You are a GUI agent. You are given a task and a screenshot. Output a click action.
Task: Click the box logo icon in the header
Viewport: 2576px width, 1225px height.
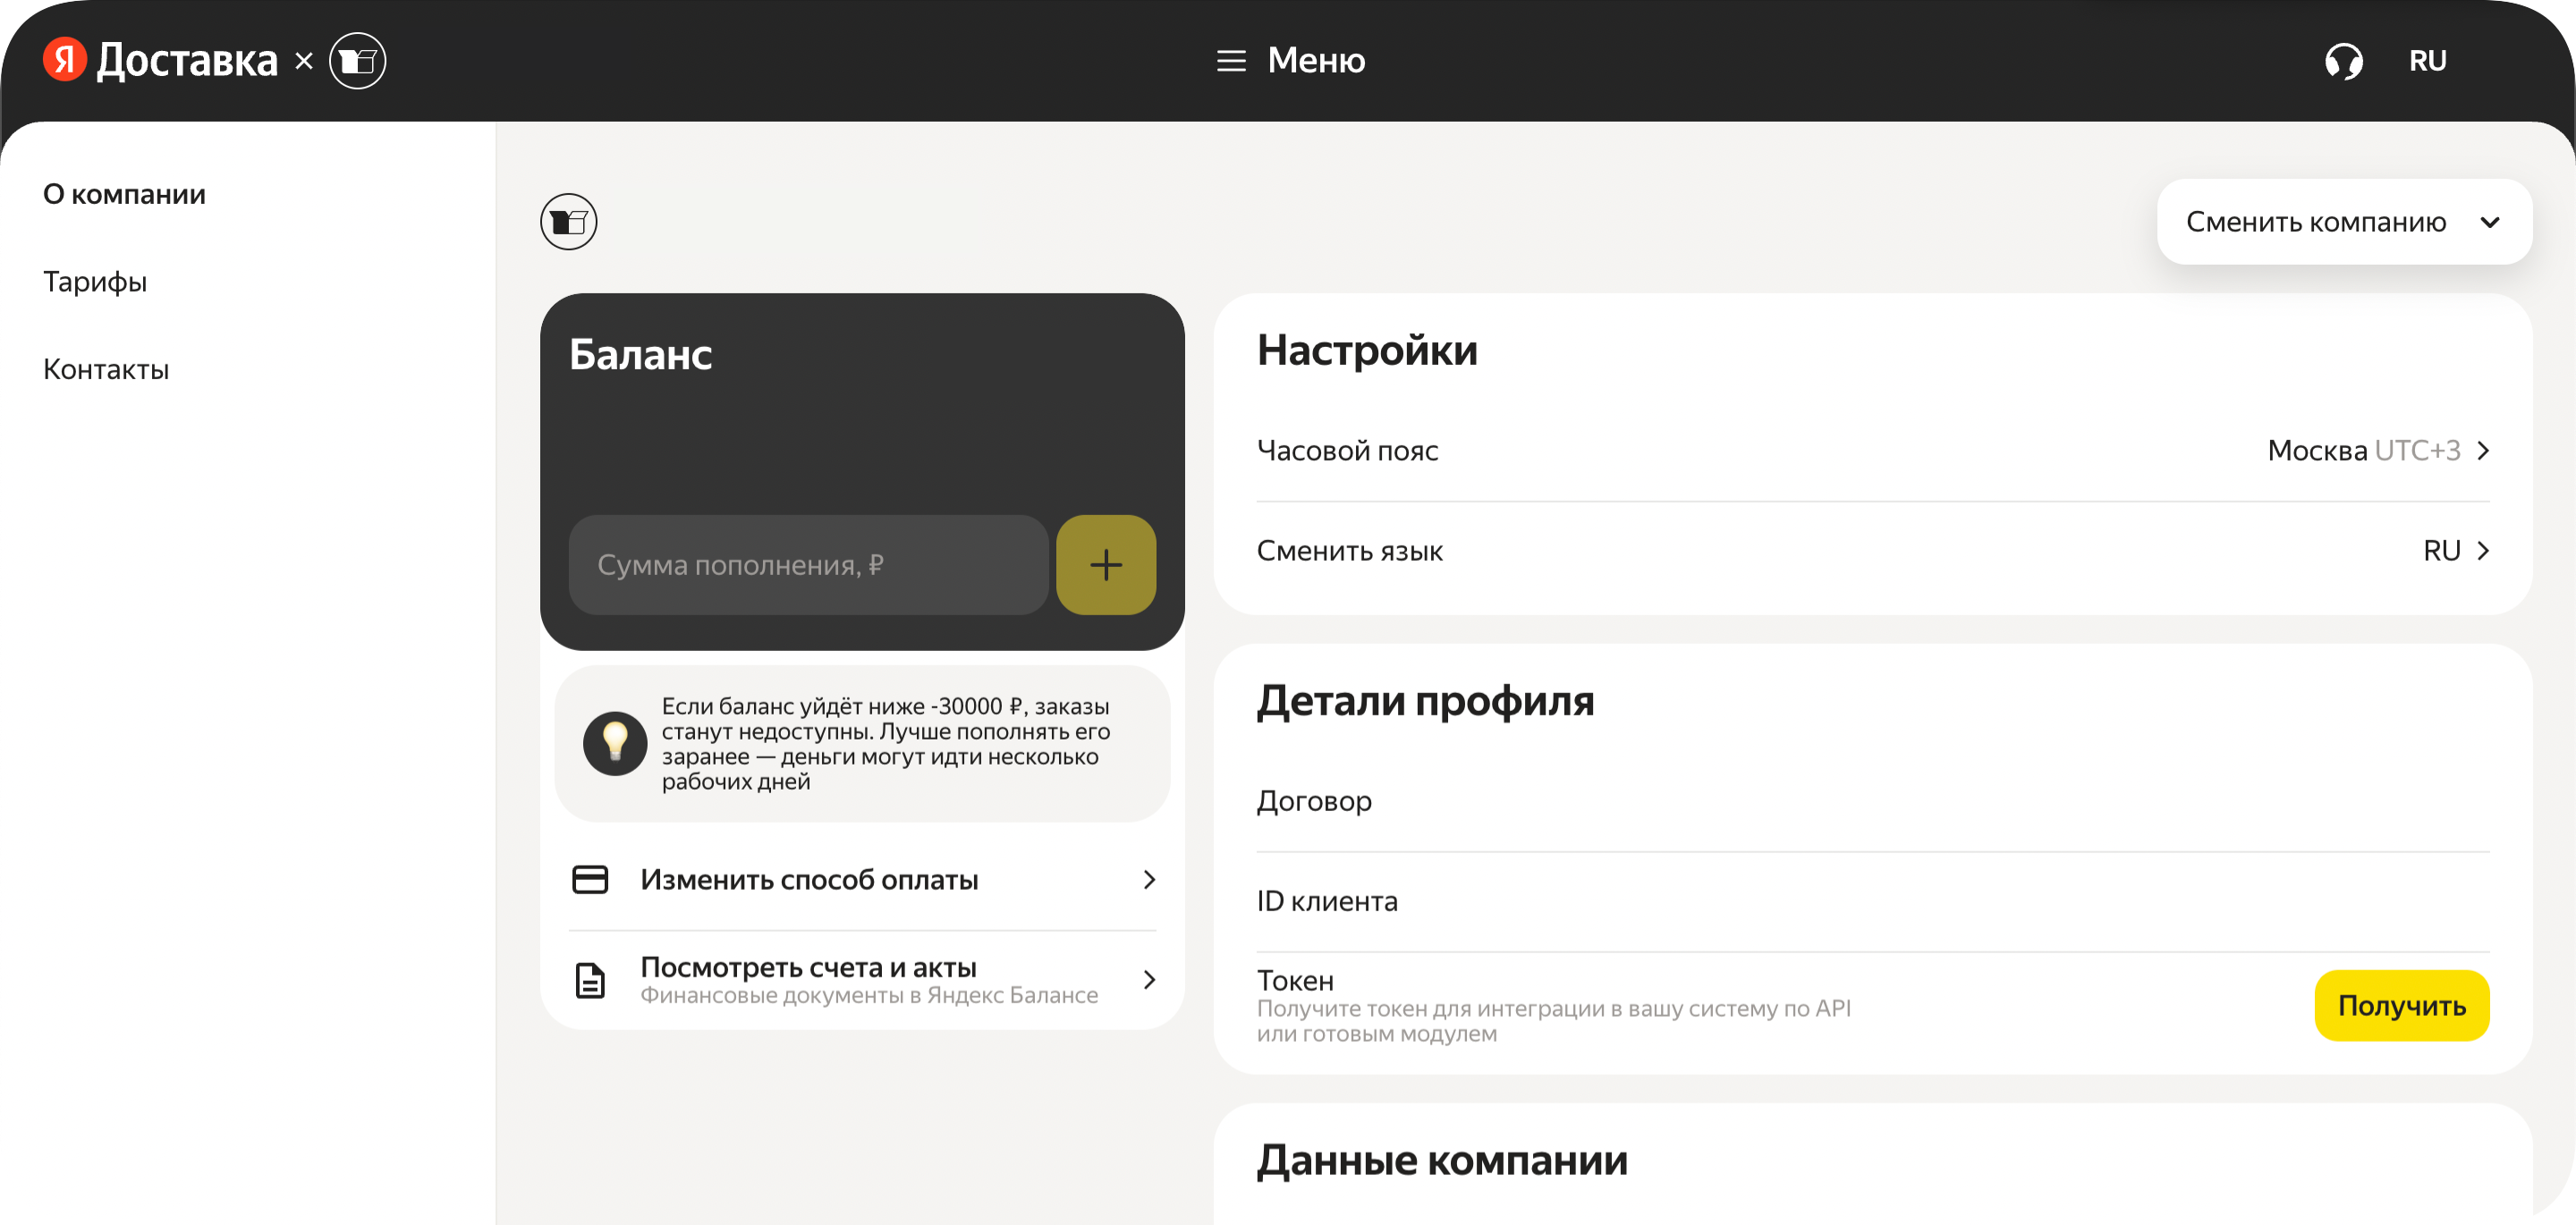pyautogui.click(x=358, y=61)
